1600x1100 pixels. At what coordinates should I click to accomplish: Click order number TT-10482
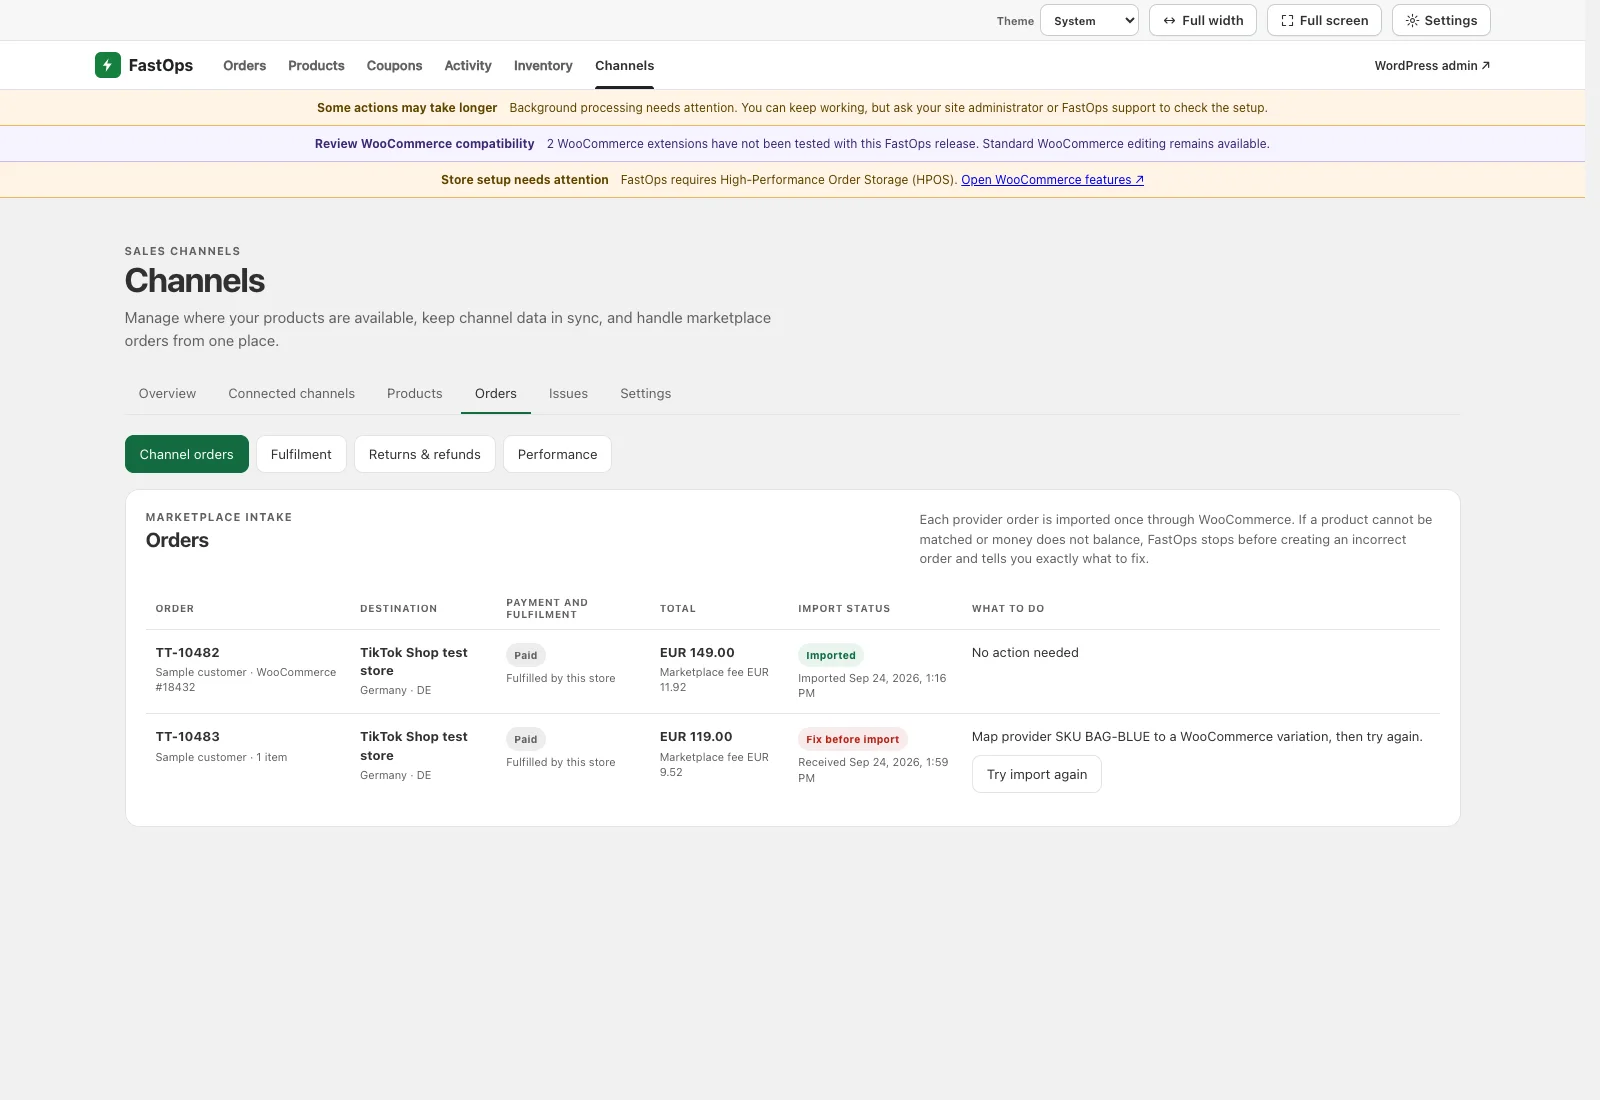point(187,652)
